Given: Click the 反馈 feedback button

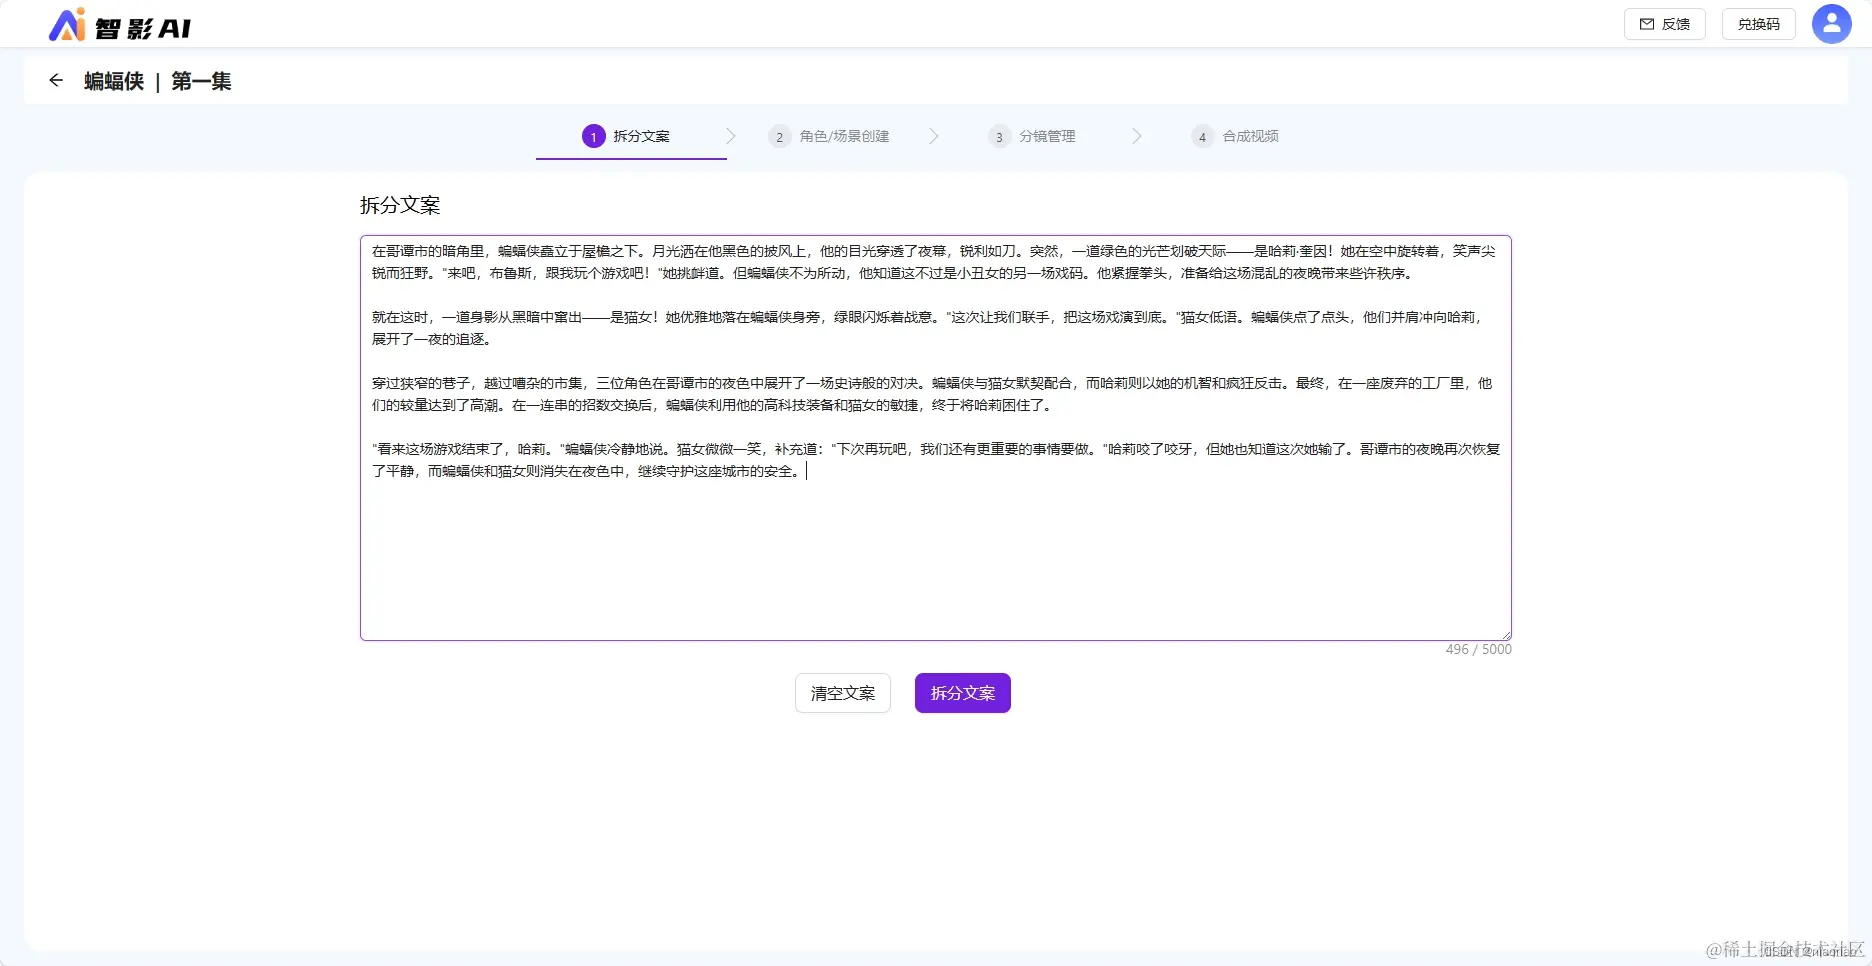Looking at the screenshot, I should 1664,24.
